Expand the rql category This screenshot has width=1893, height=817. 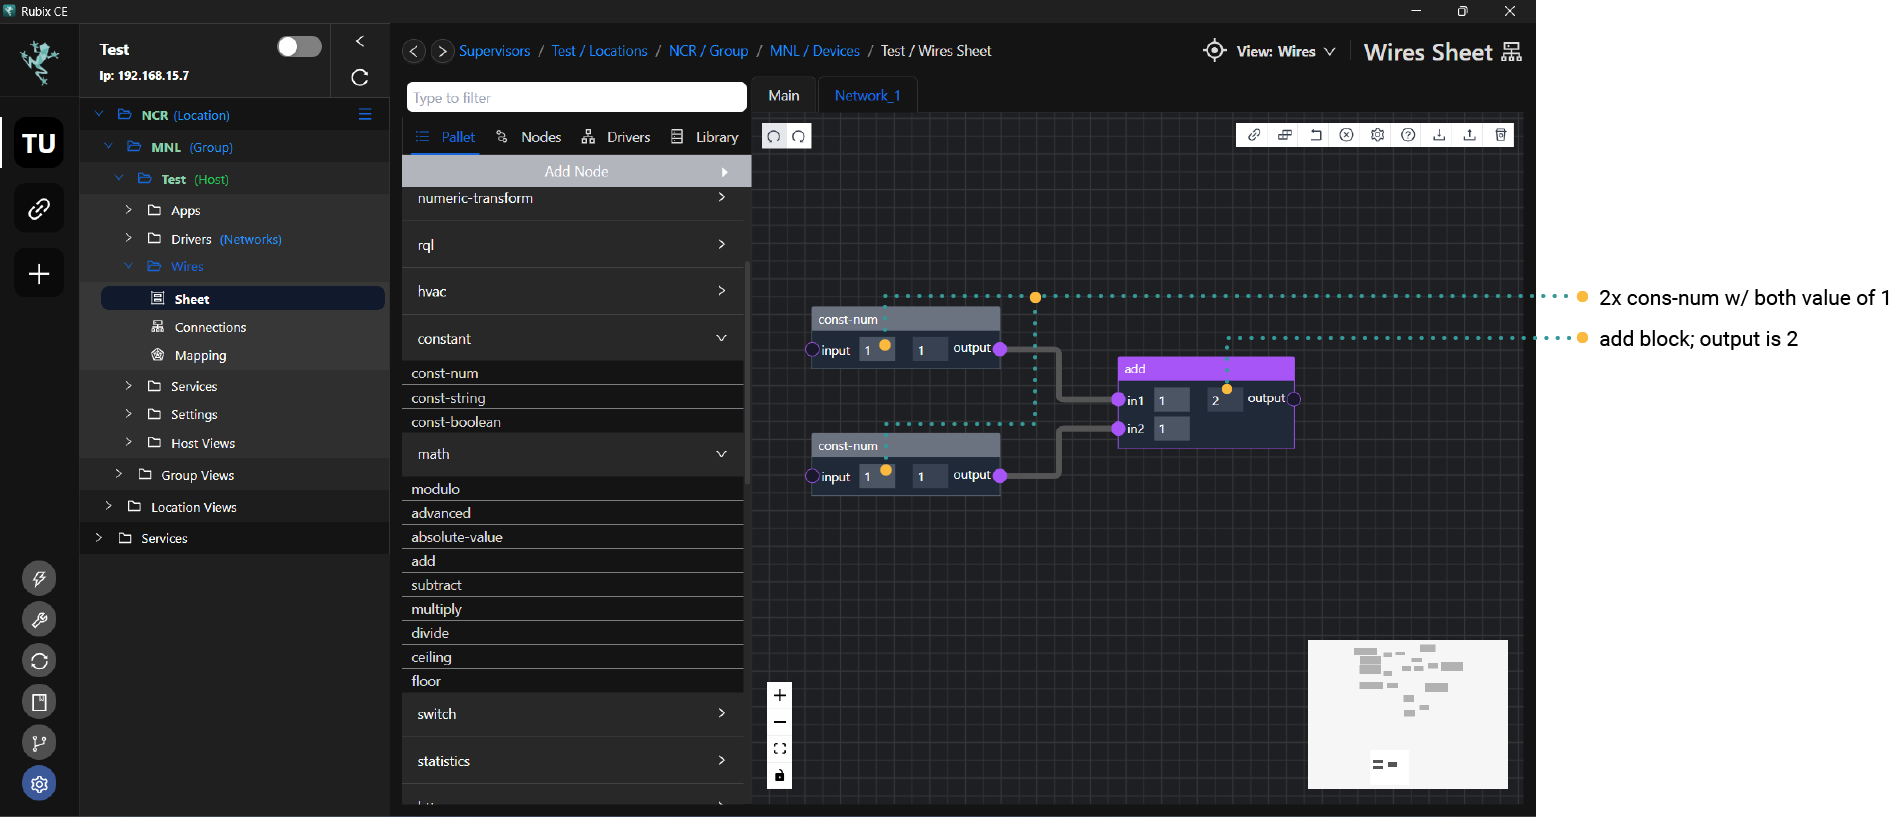576,245
